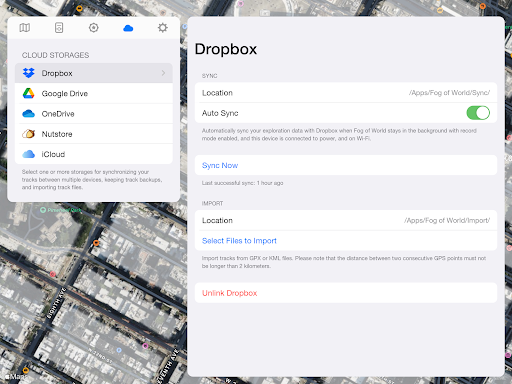The image size is (512, 384).
Task: Open the map tab icon
Action: [25, 28]
